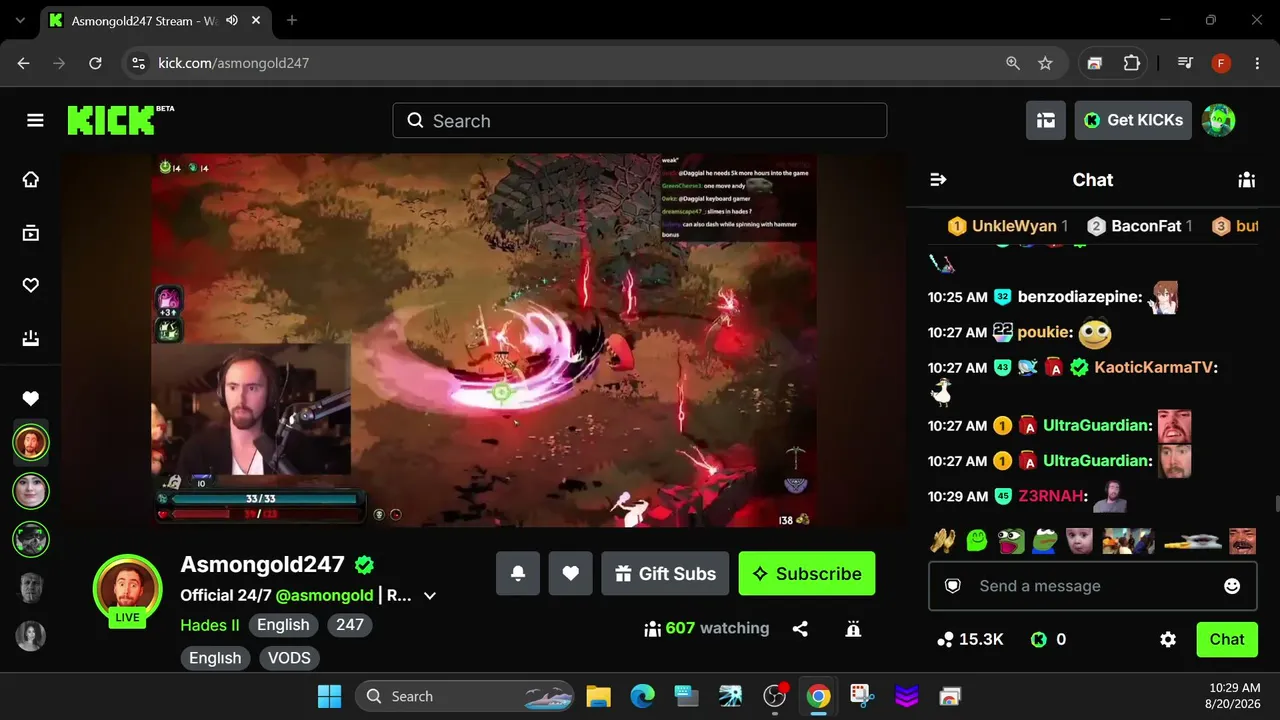Open the Hades II category link
Image resolution: width=1280 pixels, height=720 pixels.
click(210, 625)
